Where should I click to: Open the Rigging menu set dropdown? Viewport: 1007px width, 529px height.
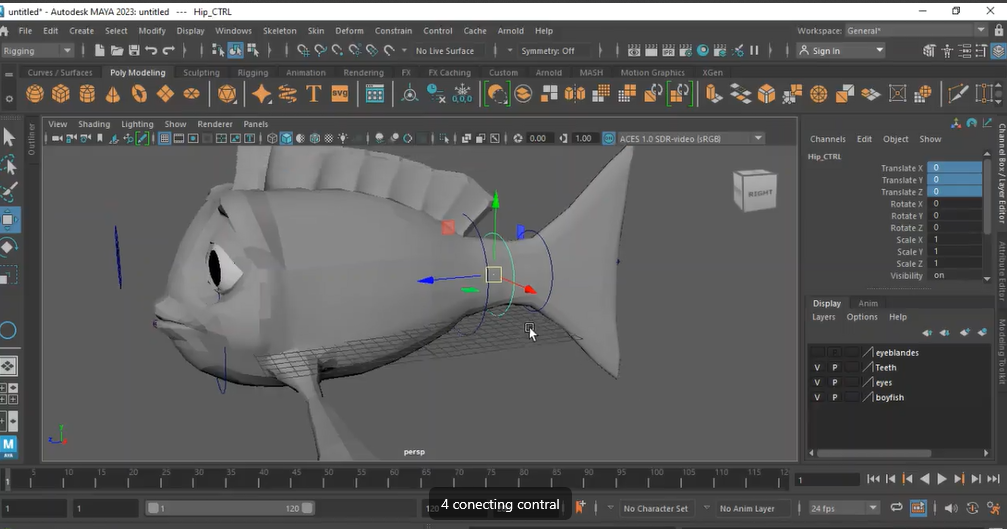37,51
